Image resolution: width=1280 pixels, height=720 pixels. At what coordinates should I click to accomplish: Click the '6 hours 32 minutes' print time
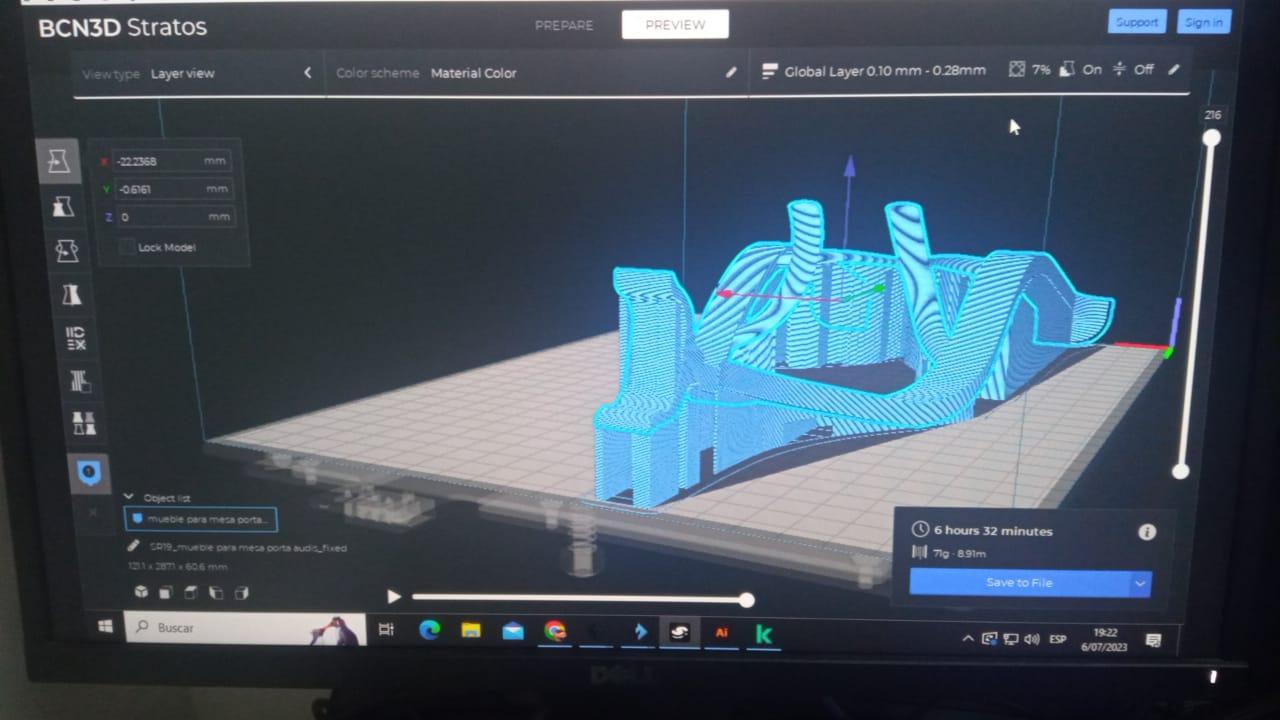(x=993, y=530)
